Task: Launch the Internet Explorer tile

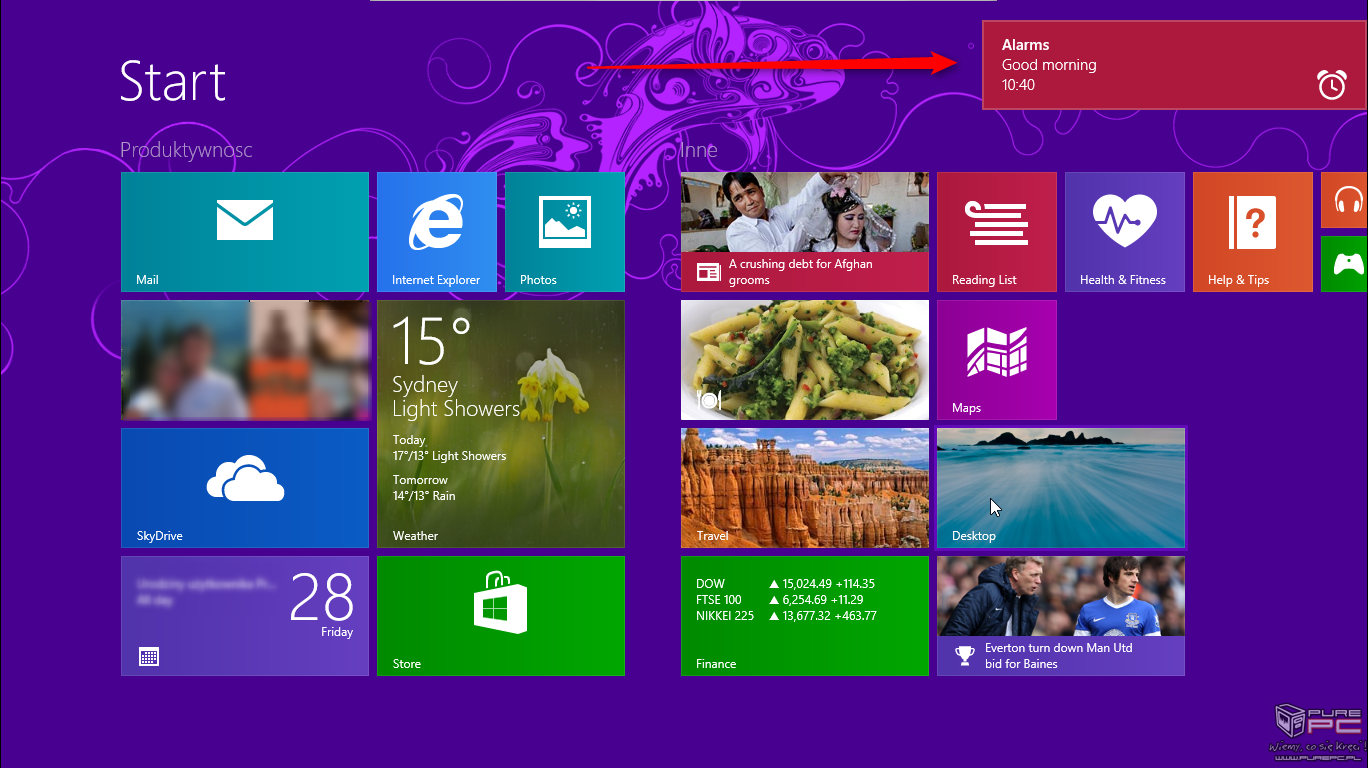Action: (437, 232)
